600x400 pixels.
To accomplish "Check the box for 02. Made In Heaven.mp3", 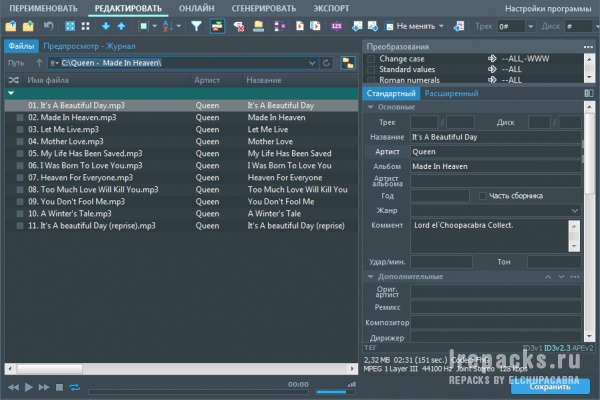I will tap(20, 118).
